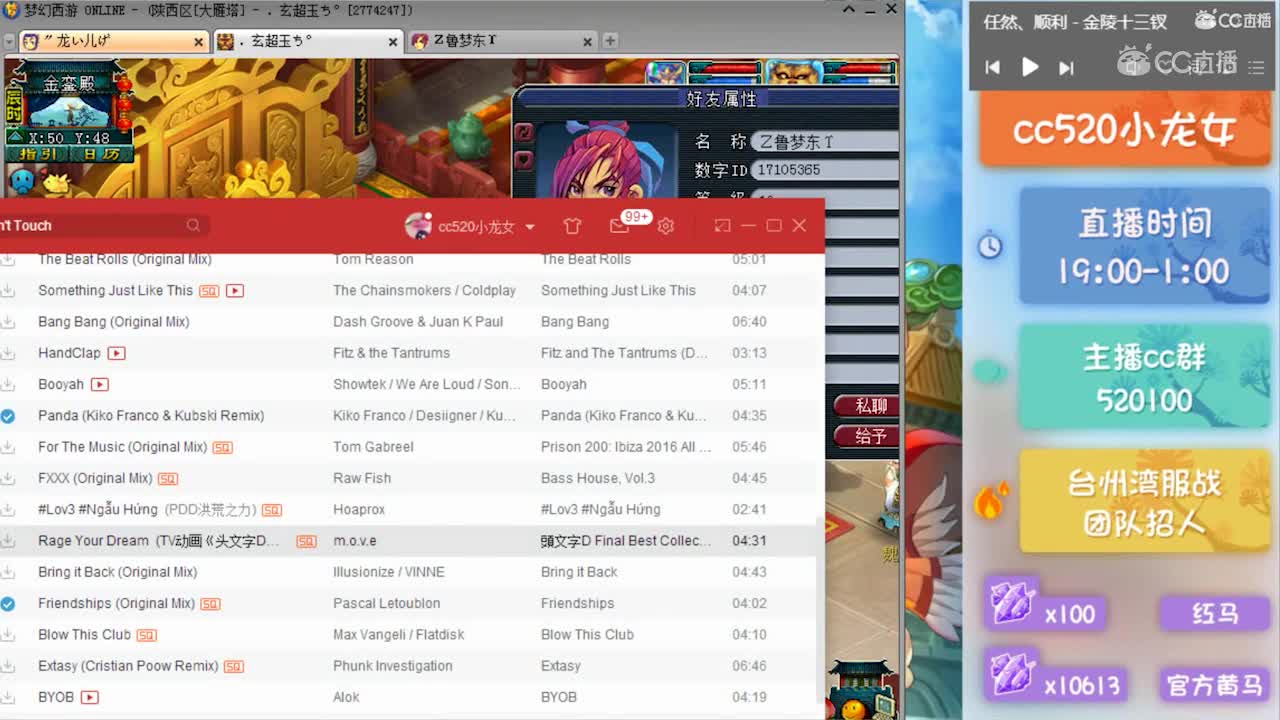
Task: Click the 数字ID field showing 17105365
Action: 824,170
